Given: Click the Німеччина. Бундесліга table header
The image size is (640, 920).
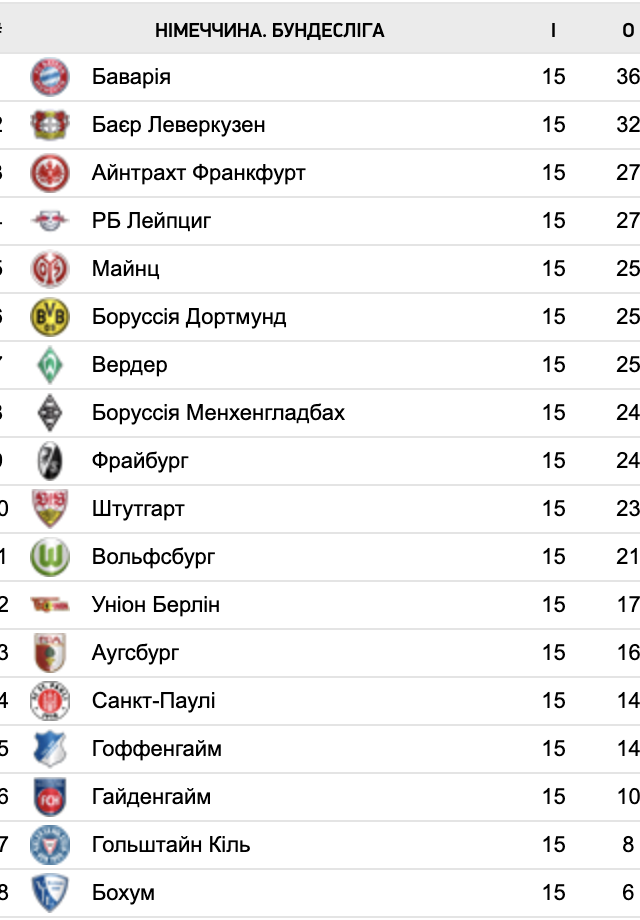Looking at the screenshot, I should coord(270,31).
